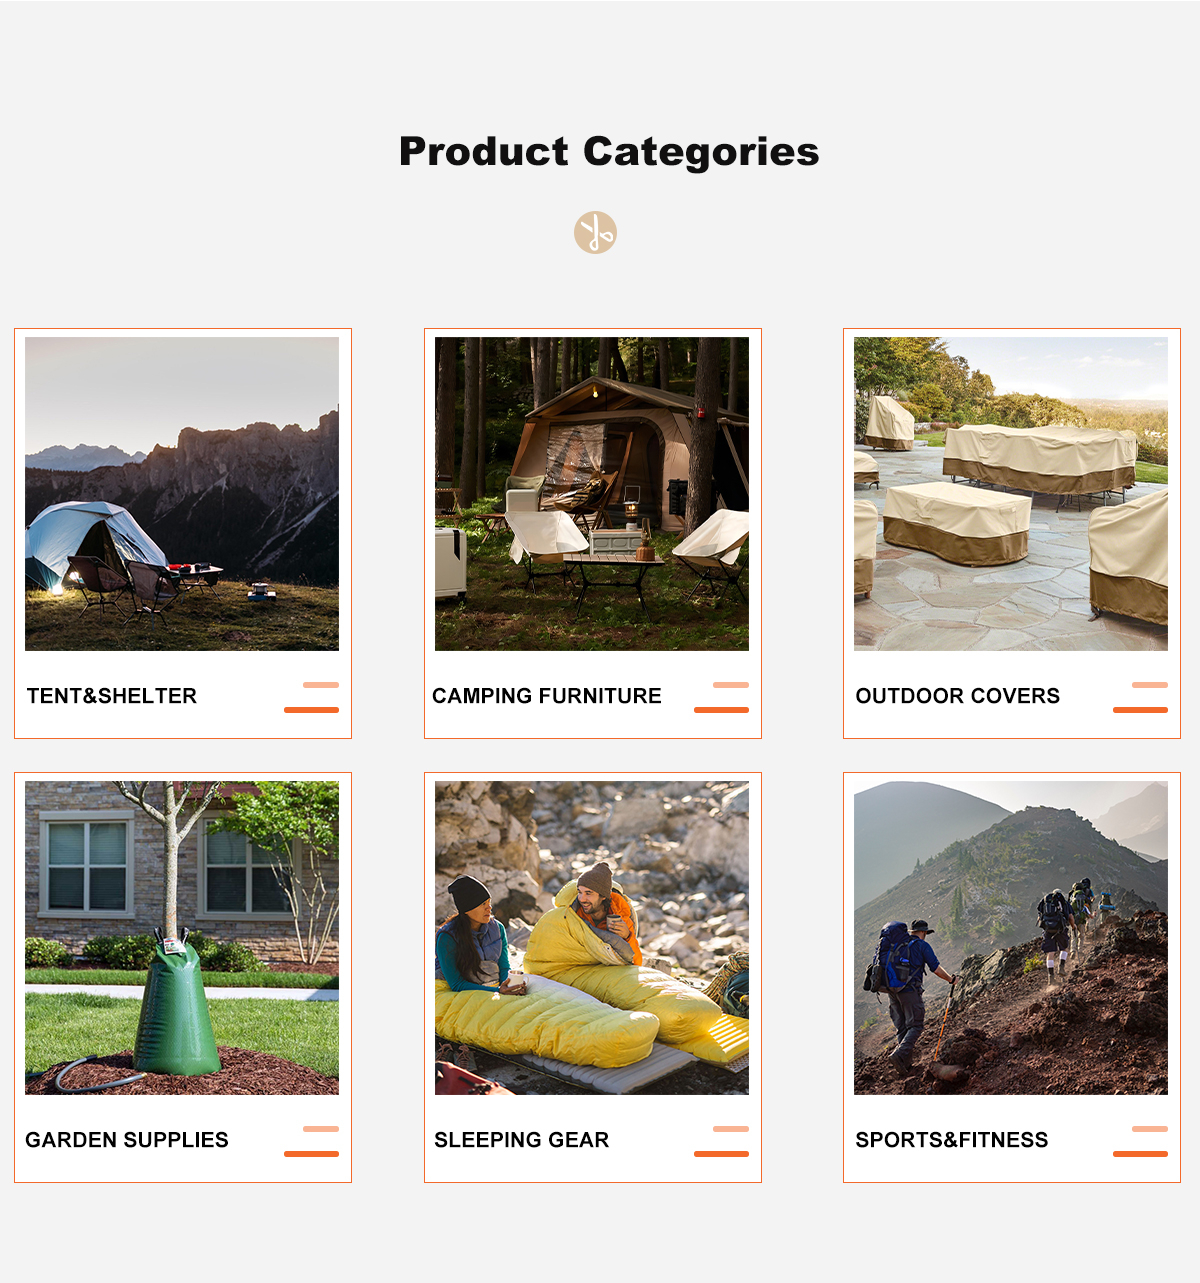This screenshot has width=1200, height=1283.
Task: Click the TENT&SHELTER category label
Action: click(112, 696)
